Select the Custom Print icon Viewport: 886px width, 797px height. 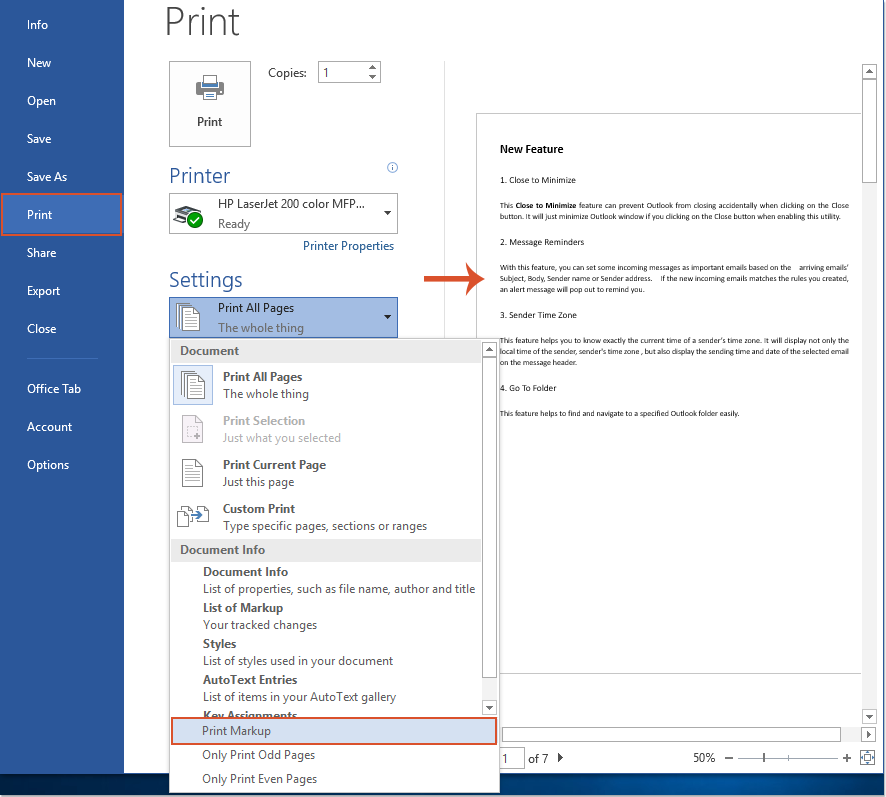(x=192, y=516)
